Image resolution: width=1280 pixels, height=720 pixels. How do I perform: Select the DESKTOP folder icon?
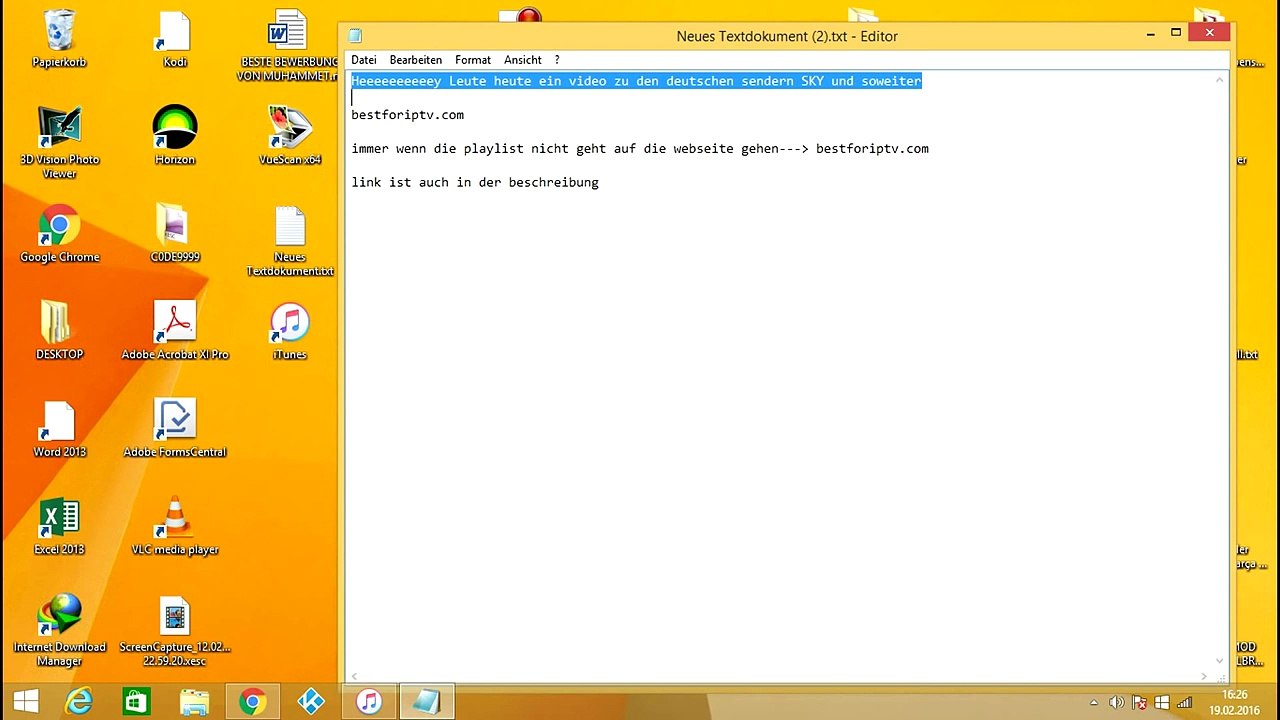tap(59, 330)
